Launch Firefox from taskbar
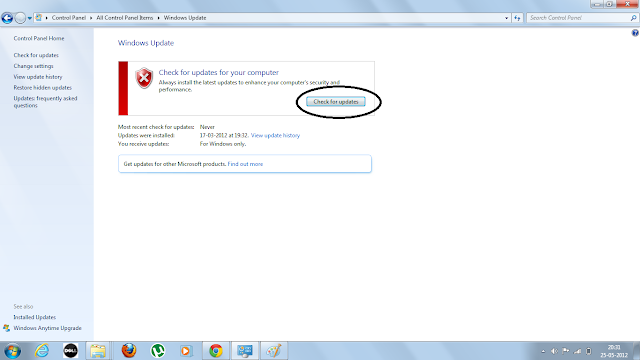 tap(129, 351)
